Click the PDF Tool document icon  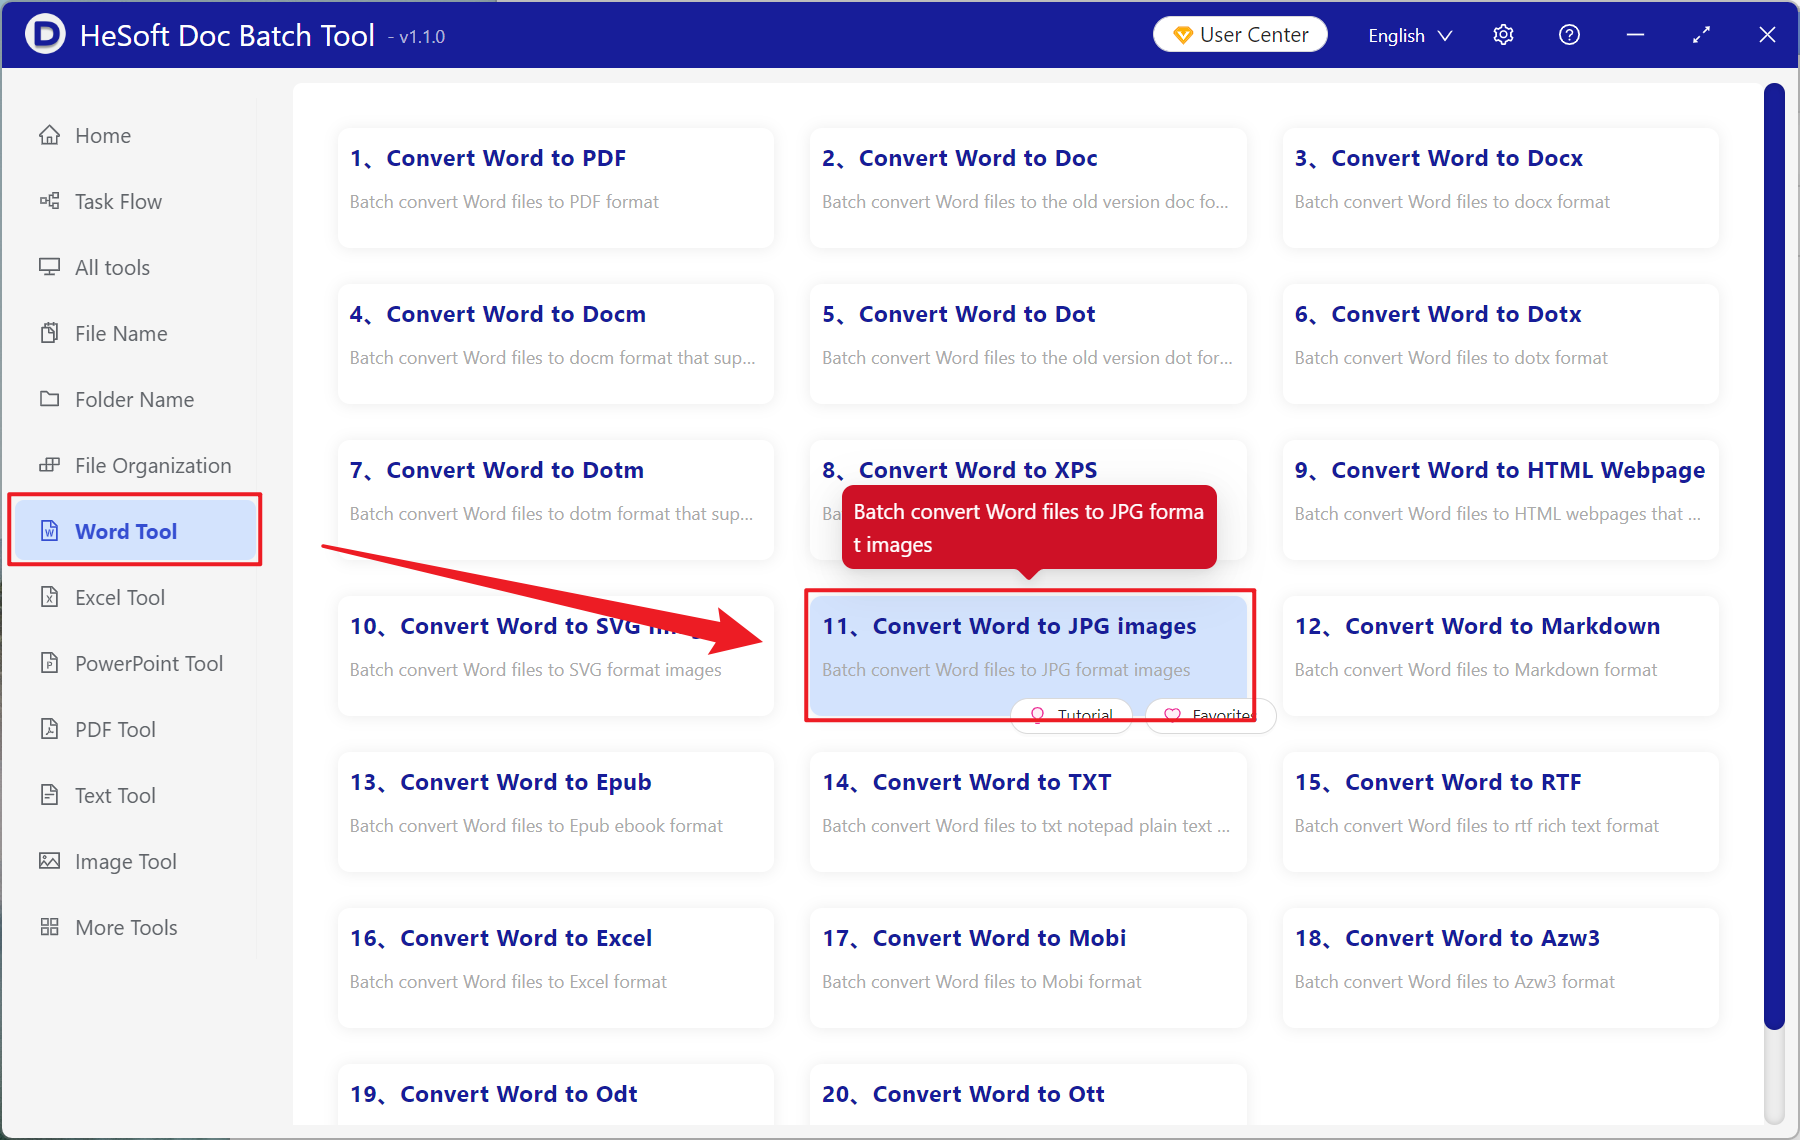point(49,729)
